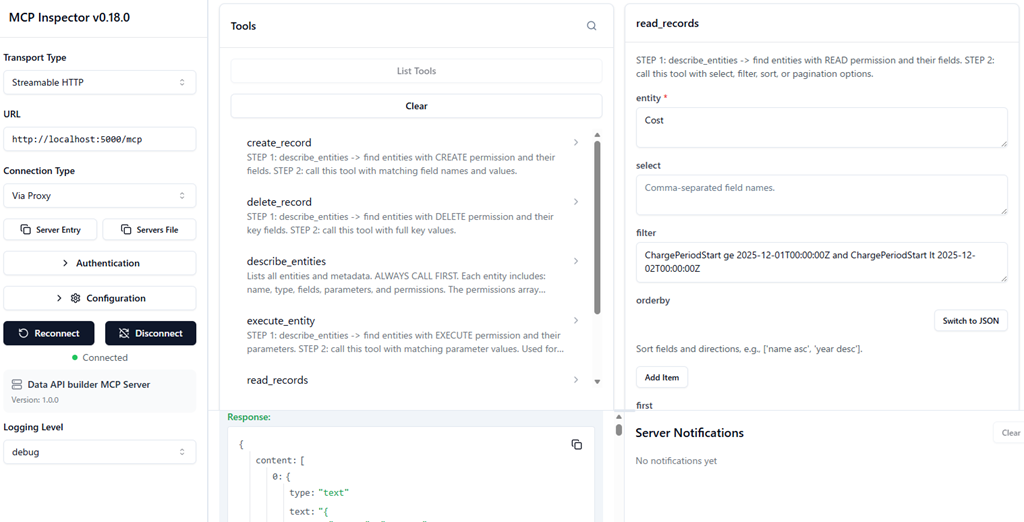1024x522 pixels.
Task: Expand the Configuration section
Action: tap(99, 298)
